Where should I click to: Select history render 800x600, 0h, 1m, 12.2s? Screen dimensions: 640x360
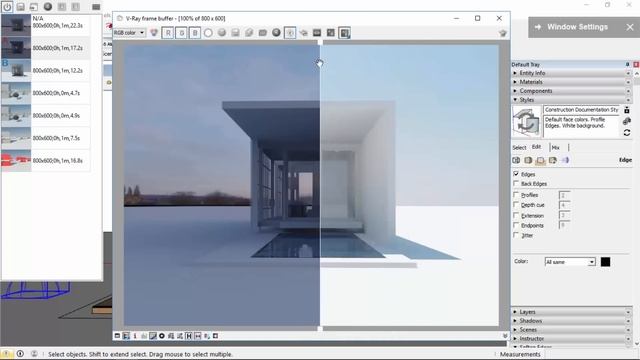point(46,70)
